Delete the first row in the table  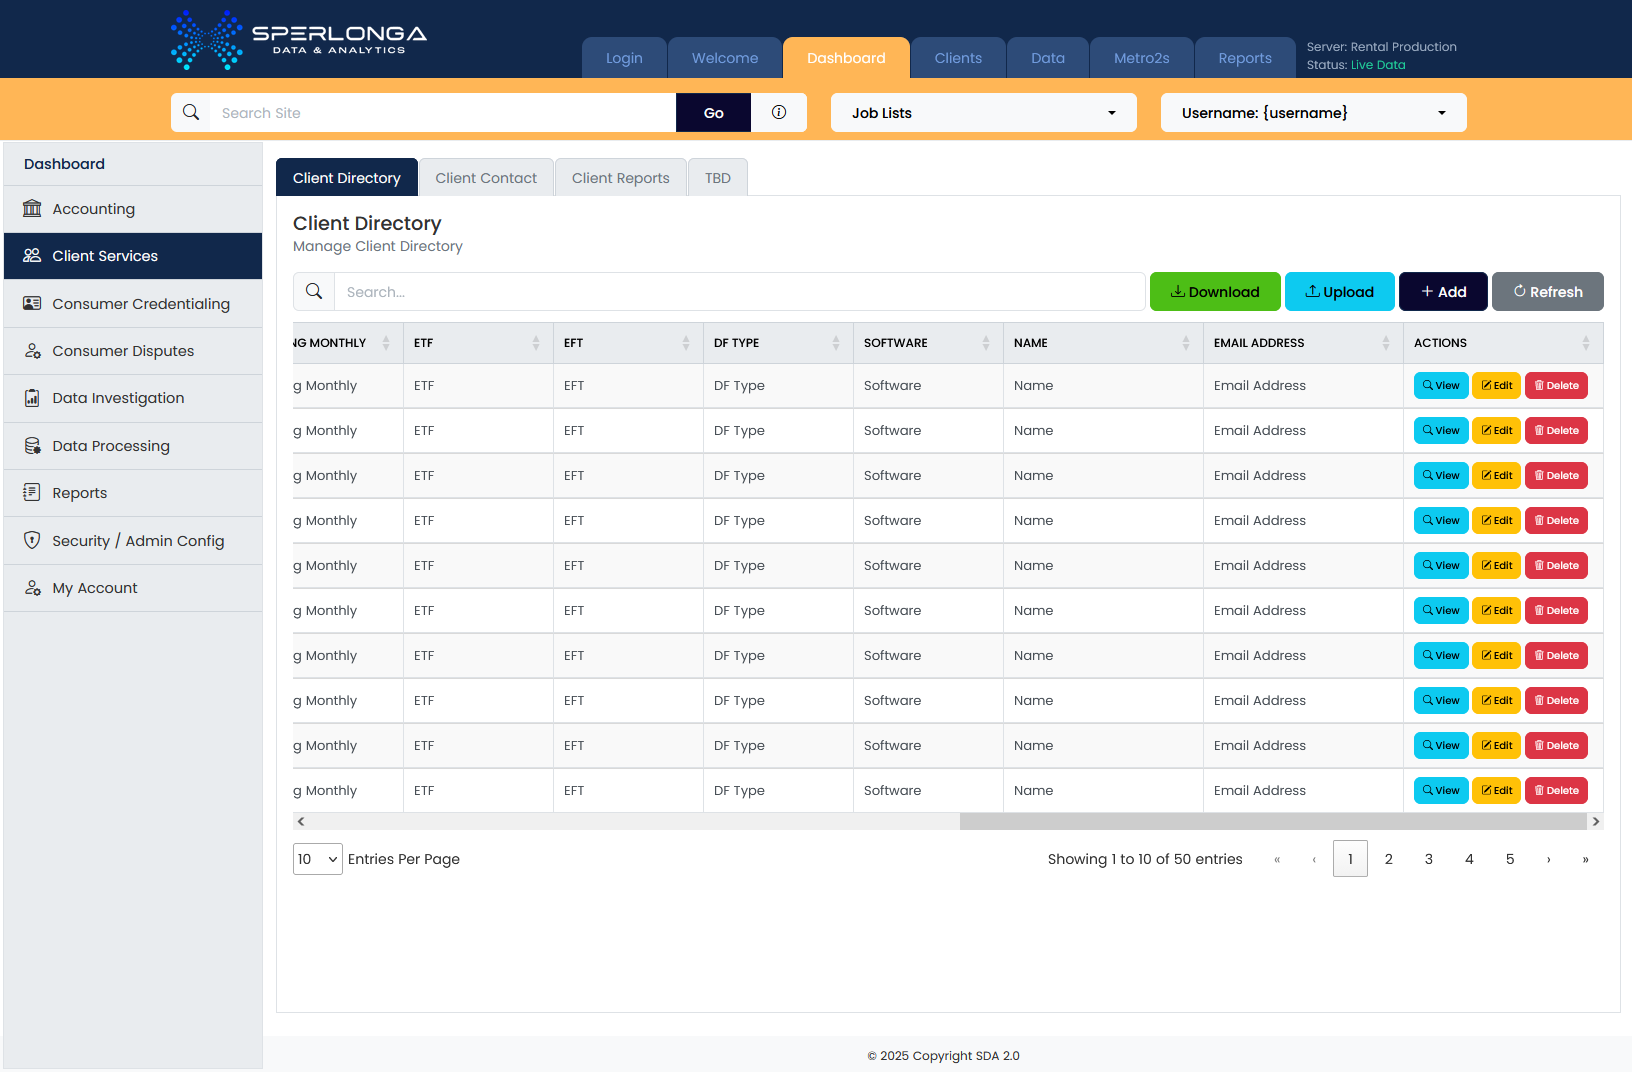point(1556,386)
